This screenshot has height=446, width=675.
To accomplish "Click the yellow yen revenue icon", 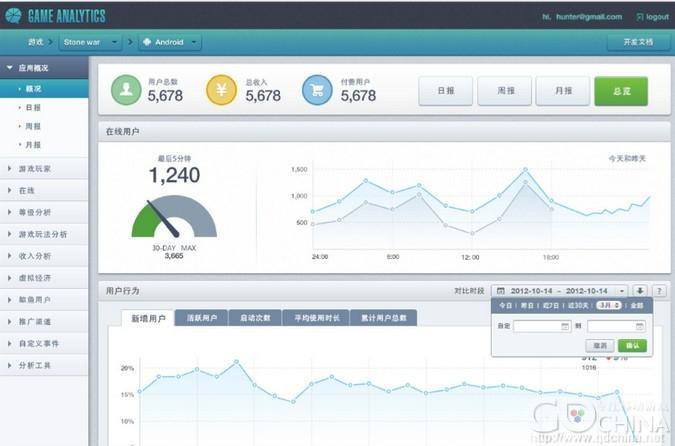I will pyautogui.click(x=221, y=90).
